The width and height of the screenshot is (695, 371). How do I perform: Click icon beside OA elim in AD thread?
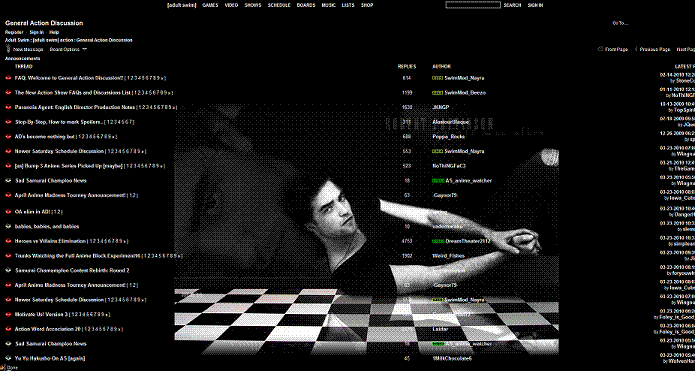point(8,212)
